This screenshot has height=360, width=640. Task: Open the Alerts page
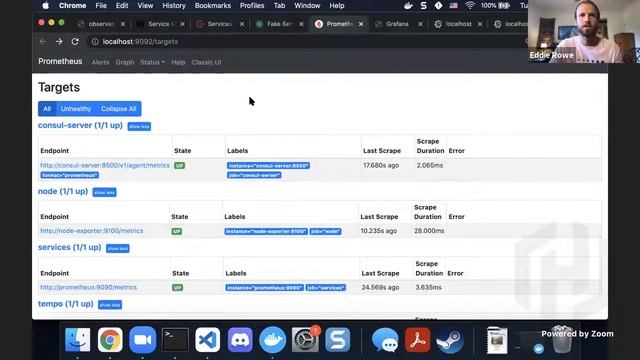pos(100,62)
